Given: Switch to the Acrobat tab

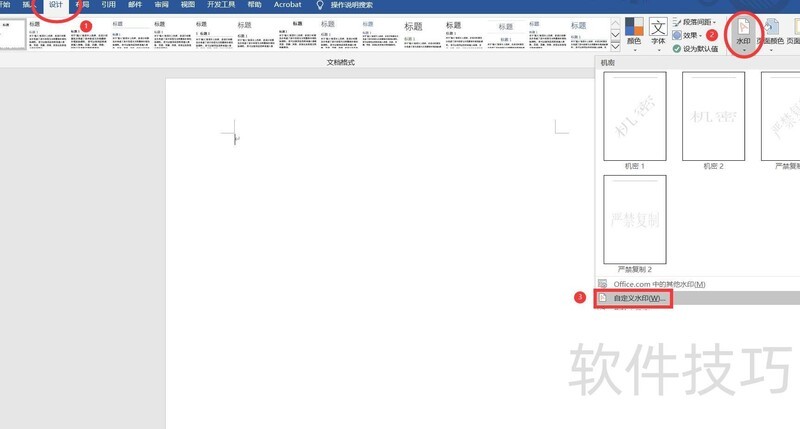Looking at the screenshot, I should (x=287, y=5).
